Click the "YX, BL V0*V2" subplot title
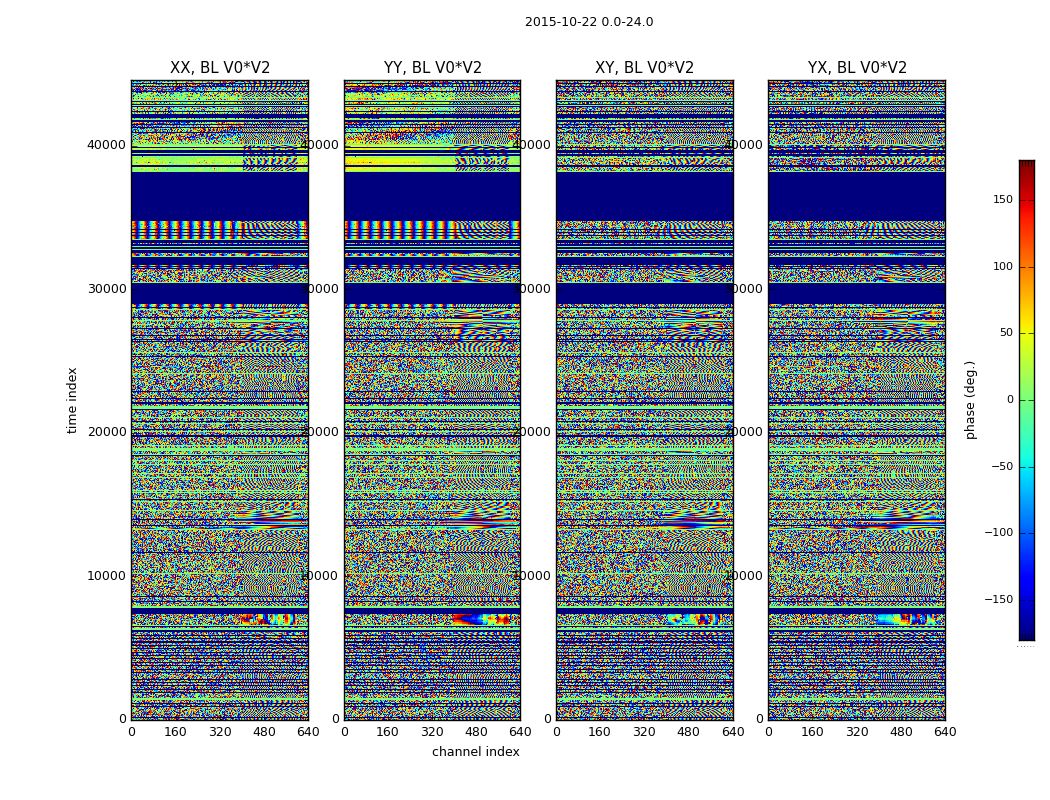The height and width of the screenshot is (800, 1050). pos(857,68)
